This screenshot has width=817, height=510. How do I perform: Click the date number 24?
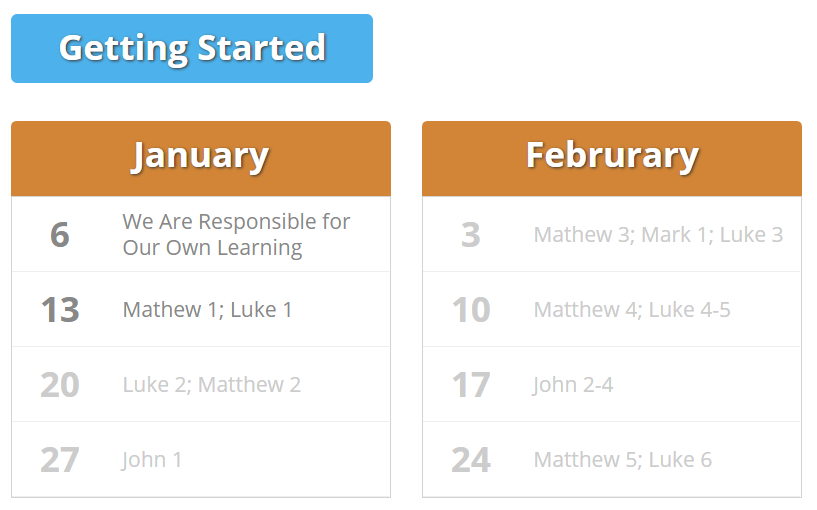pyautogui.click(x=471, y=459)
